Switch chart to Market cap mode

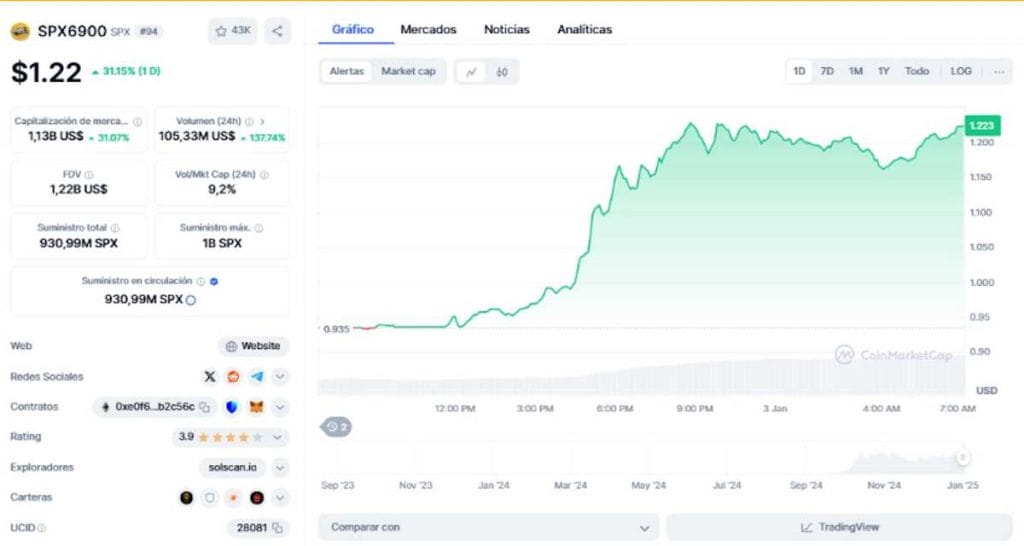408,71
